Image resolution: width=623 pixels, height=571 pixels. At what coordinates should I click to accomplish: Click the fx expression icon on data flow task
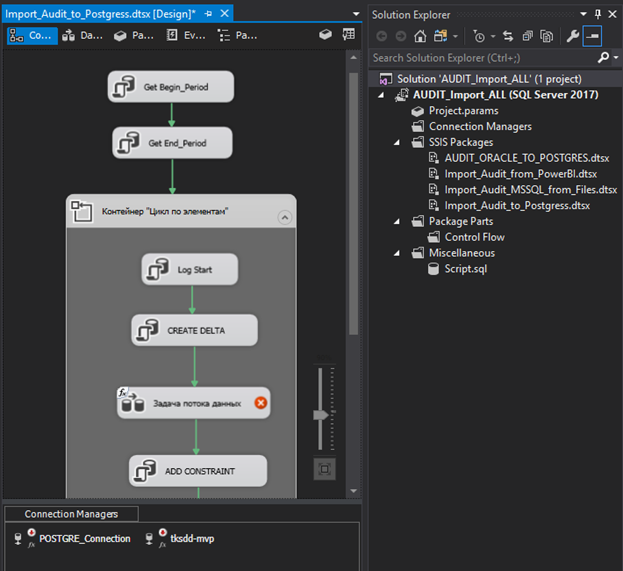point(122,393)
